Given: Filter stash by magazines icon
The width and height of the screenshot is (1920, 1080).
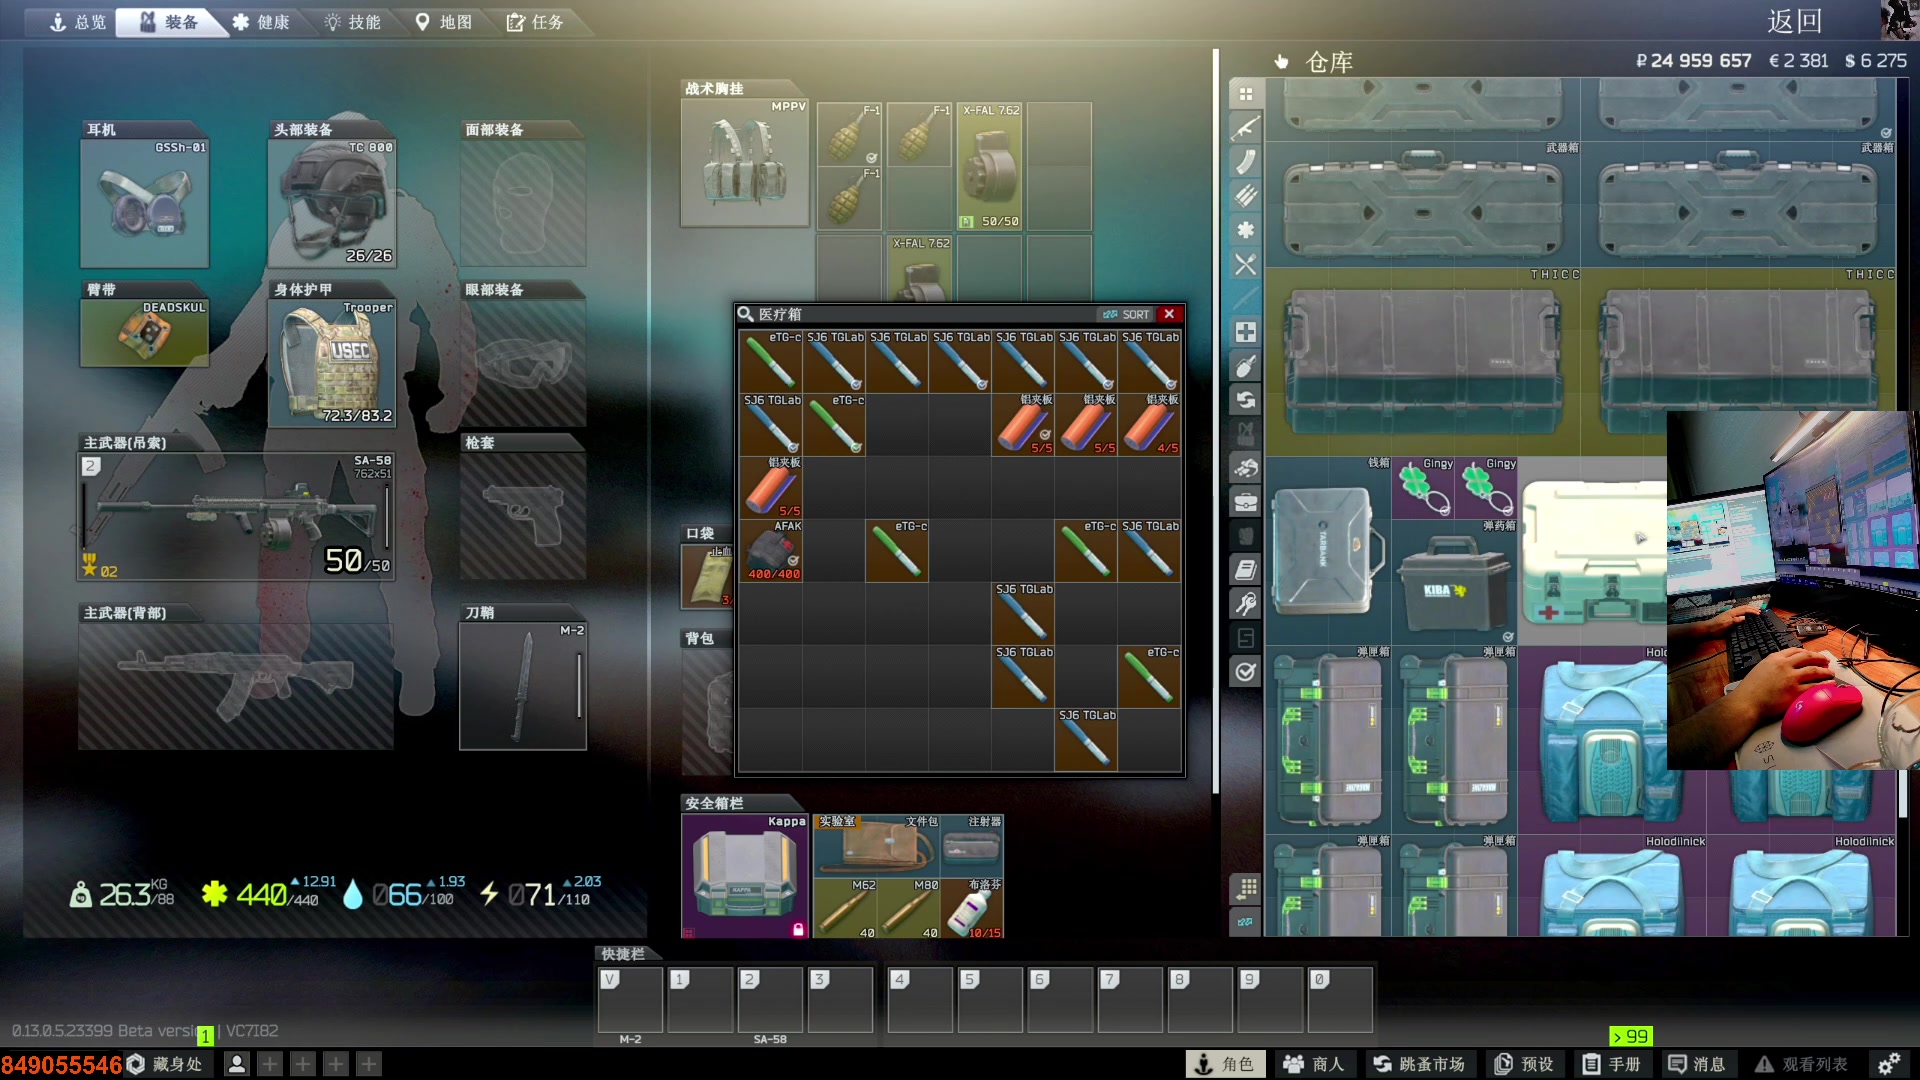Looking at the screenshot, I should (1245, 162).
